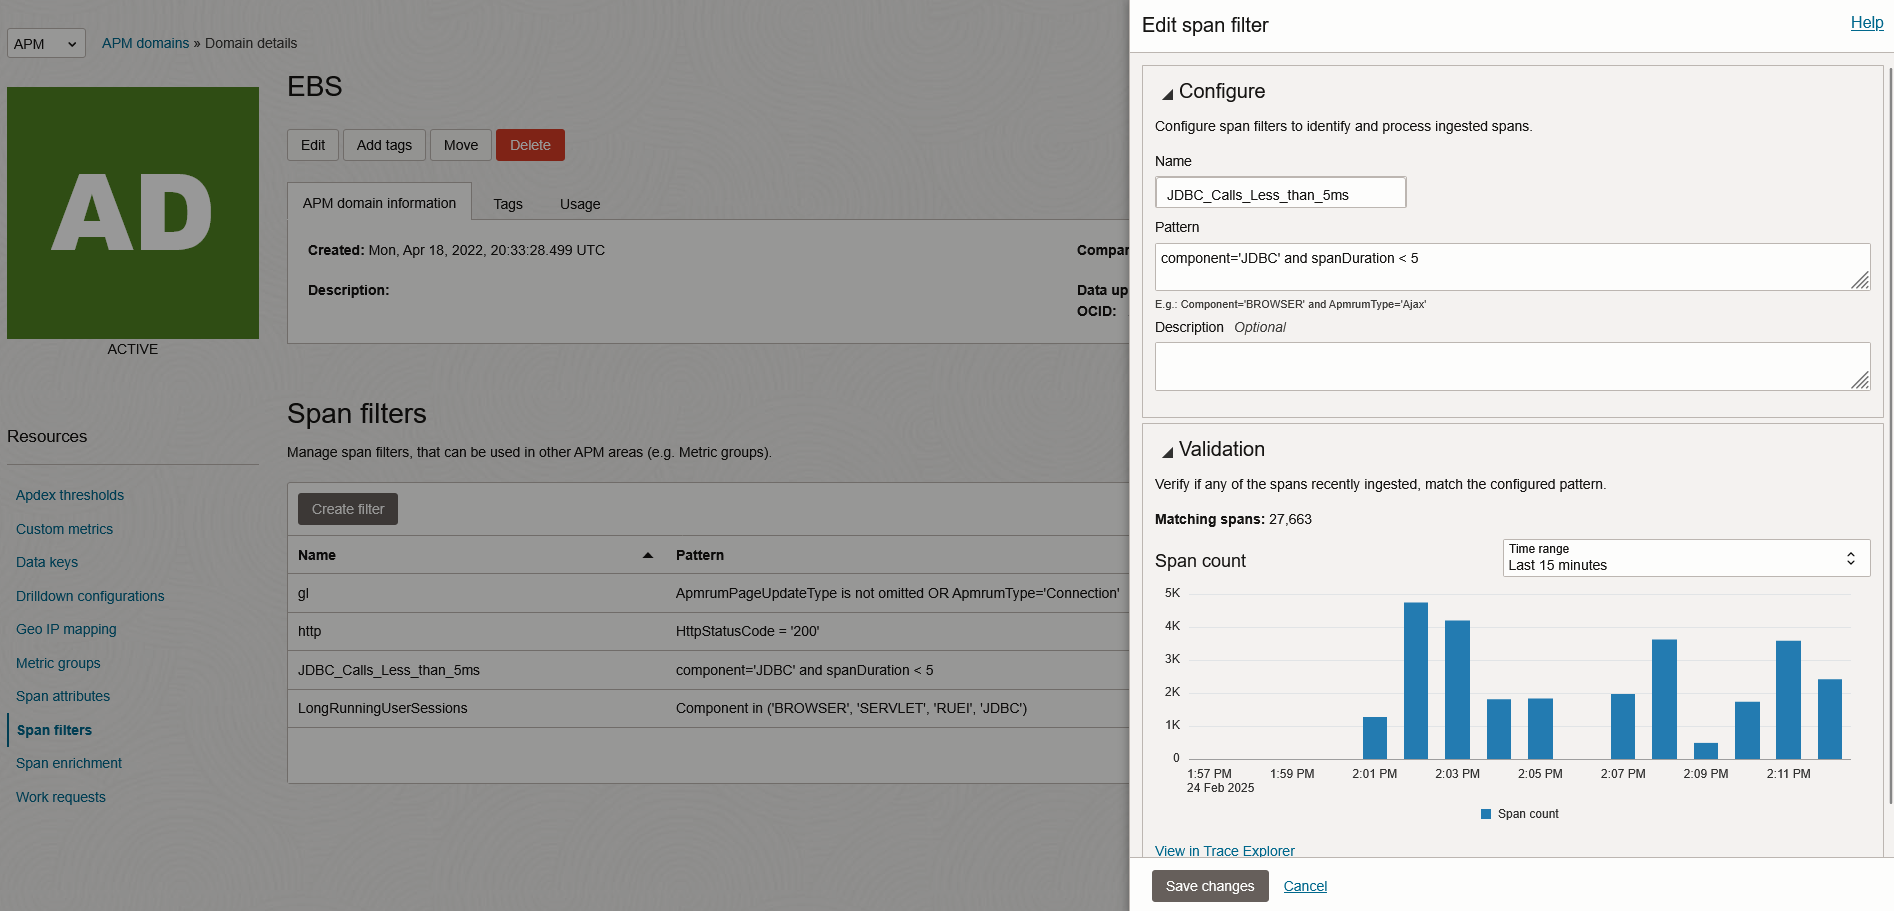The image size is (1894, 911).
Task: Switch to the Usage tab
Action: coord(579,203)
